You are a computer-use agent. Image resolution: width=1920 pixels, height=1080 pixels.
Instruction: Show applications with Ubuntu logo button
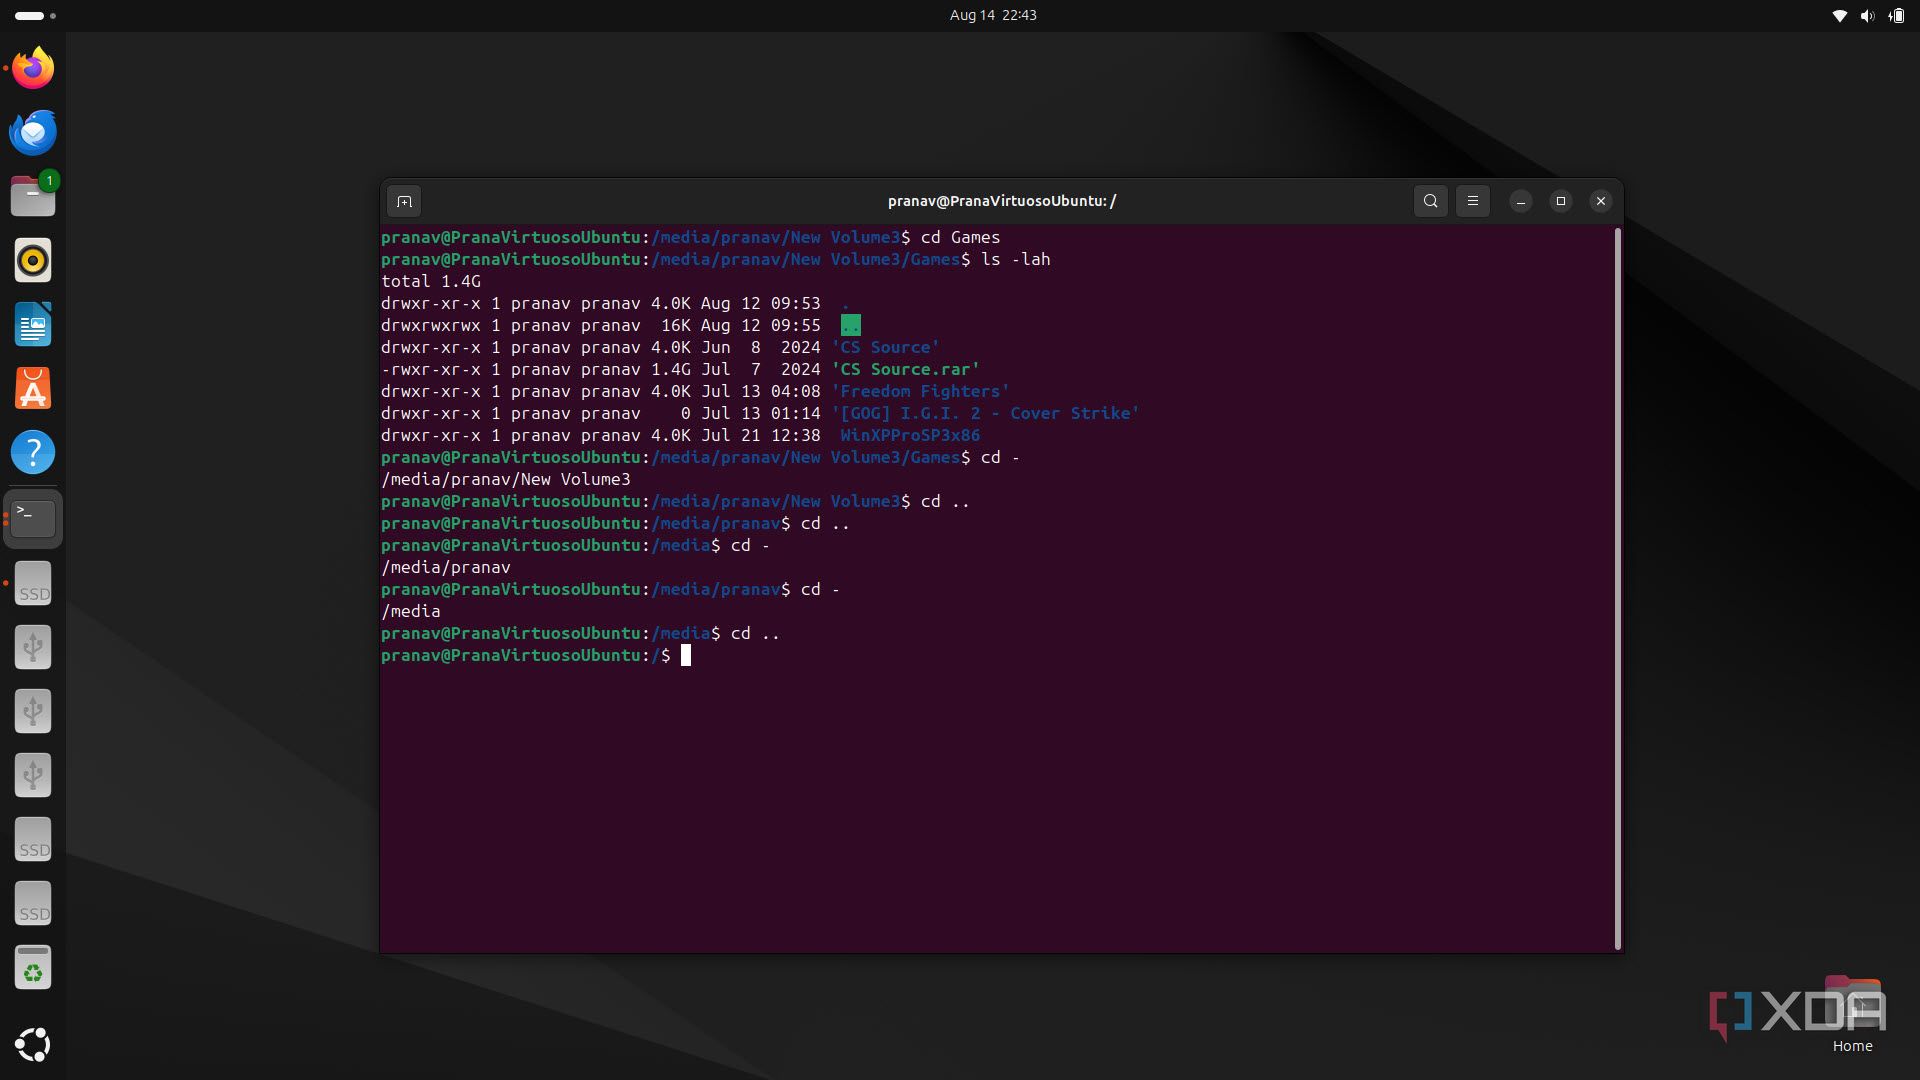coord(33,1044)
